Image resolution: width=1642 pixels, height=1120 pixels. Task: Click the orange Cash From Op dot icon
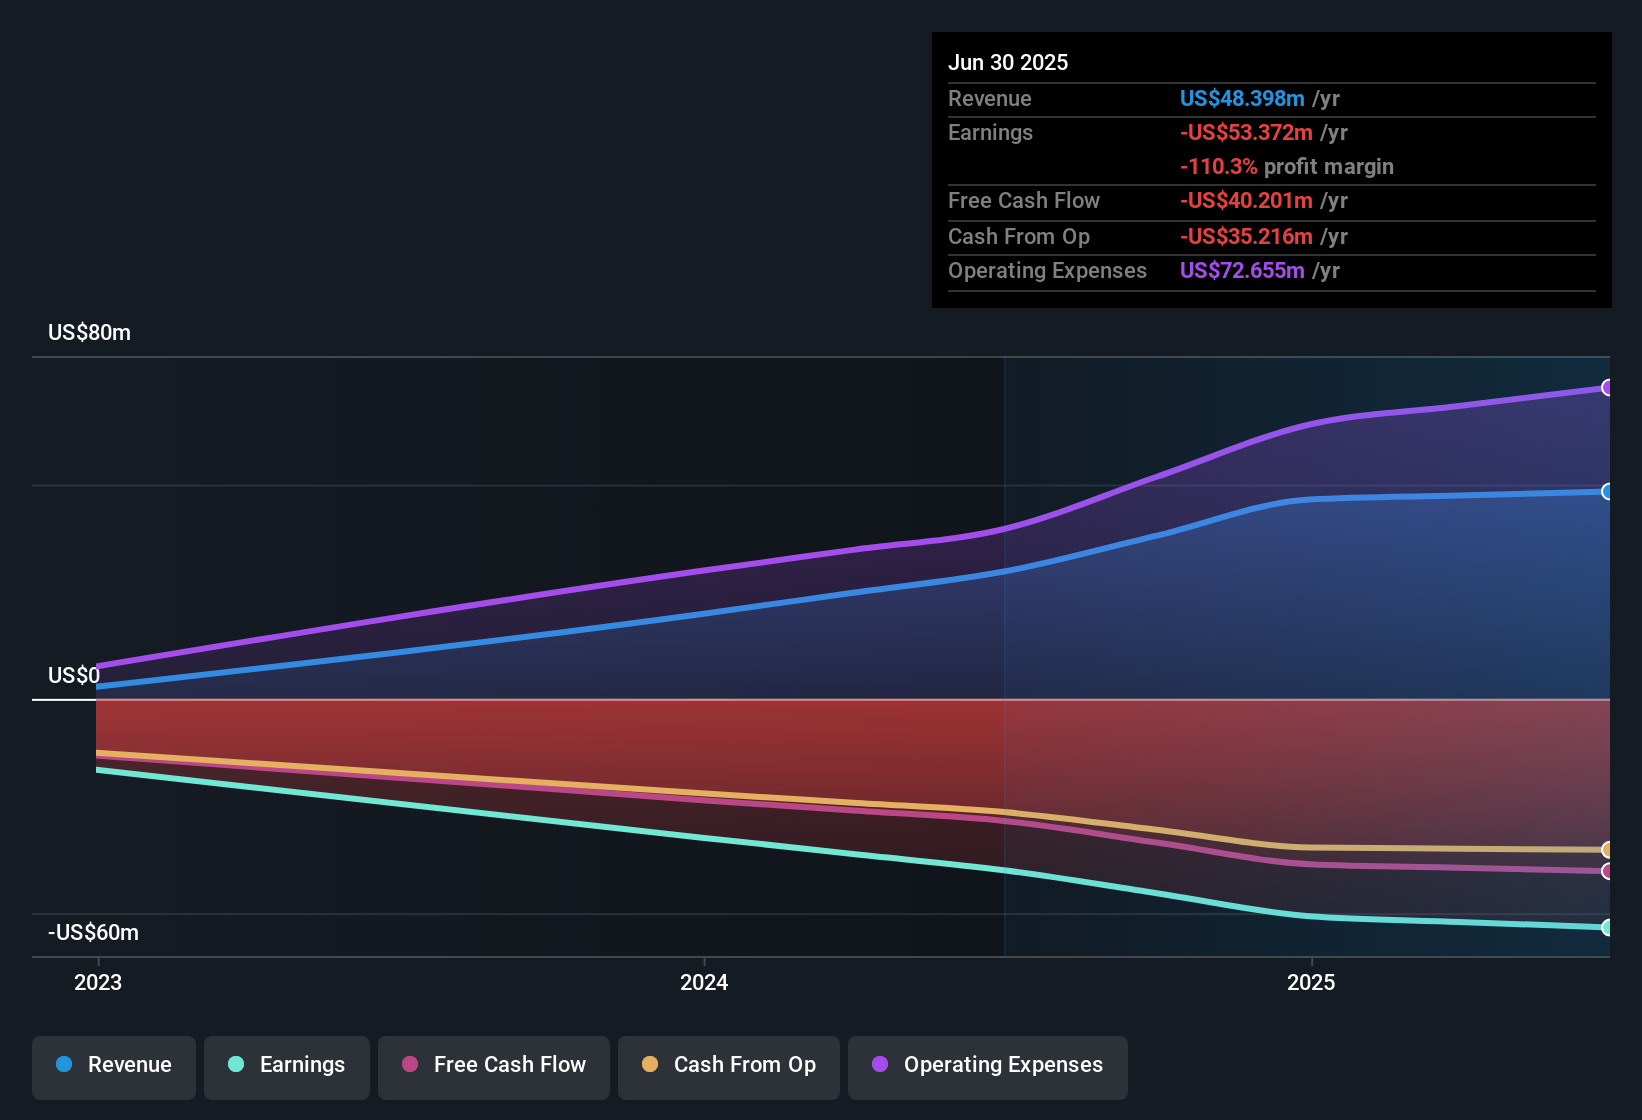[650, 1066]
